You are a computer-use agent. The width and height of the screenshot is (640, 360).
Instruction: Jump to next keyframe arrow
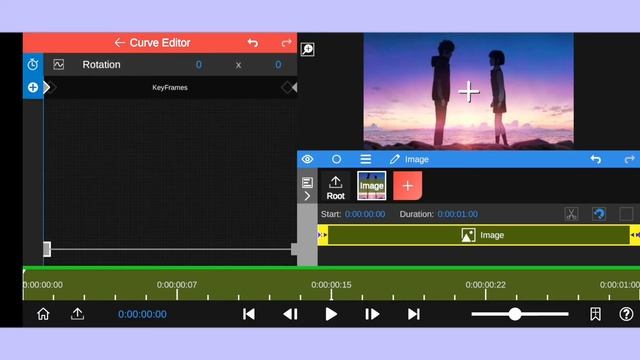click(x=294, y=87)
